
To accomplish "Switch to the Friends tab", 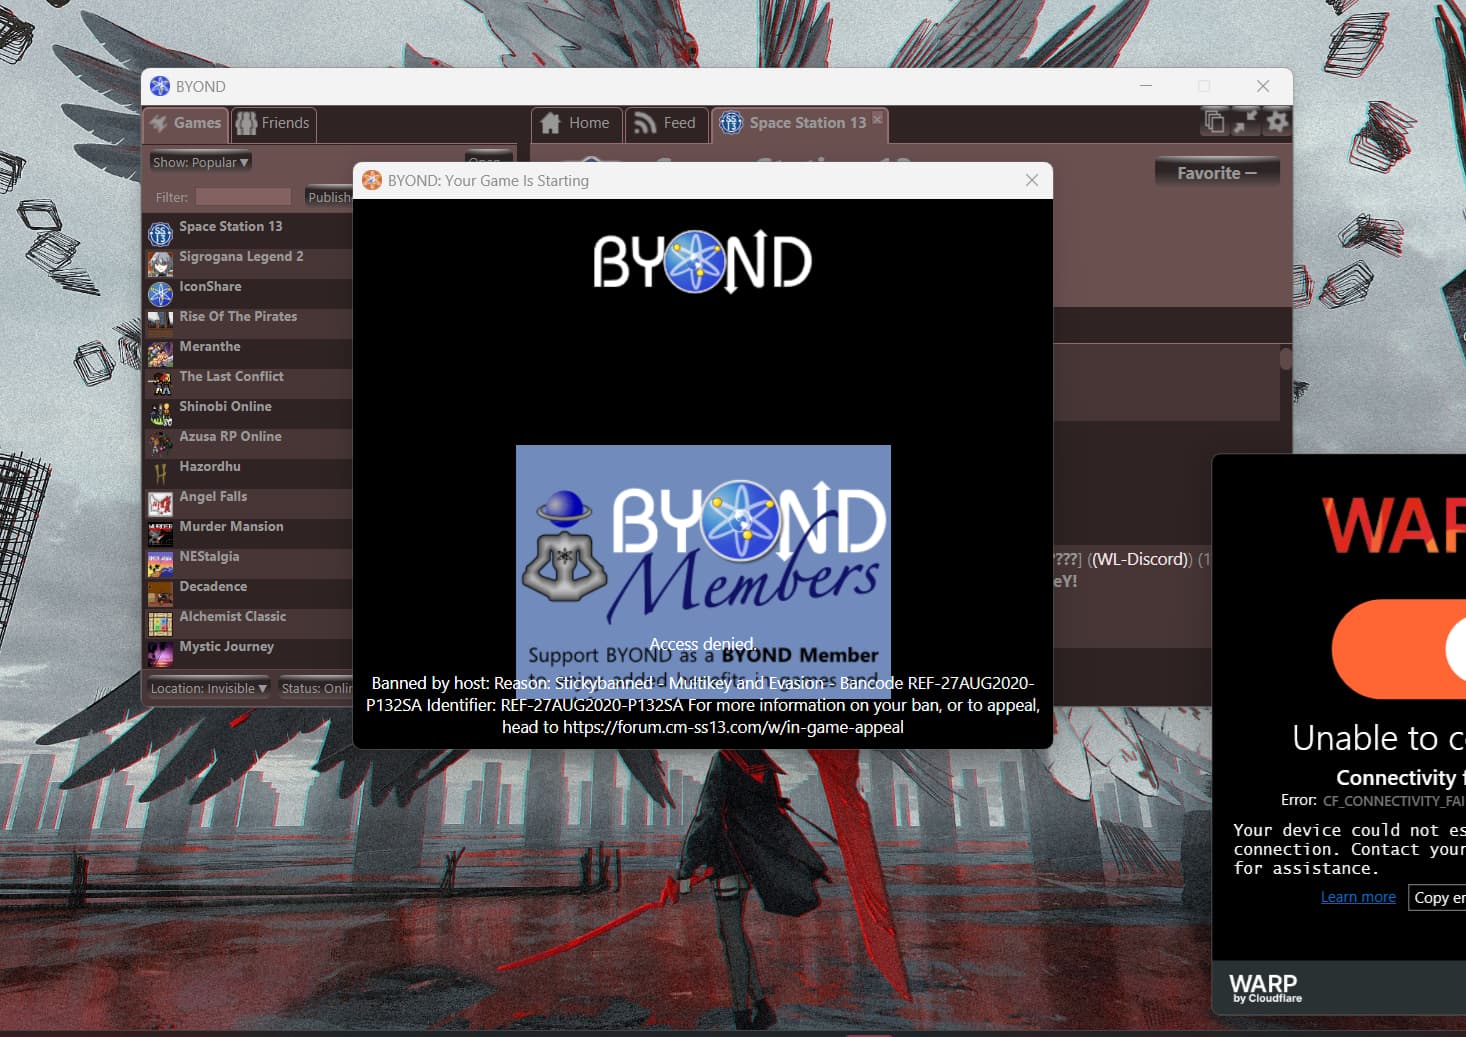I will (x=274, y=123).
